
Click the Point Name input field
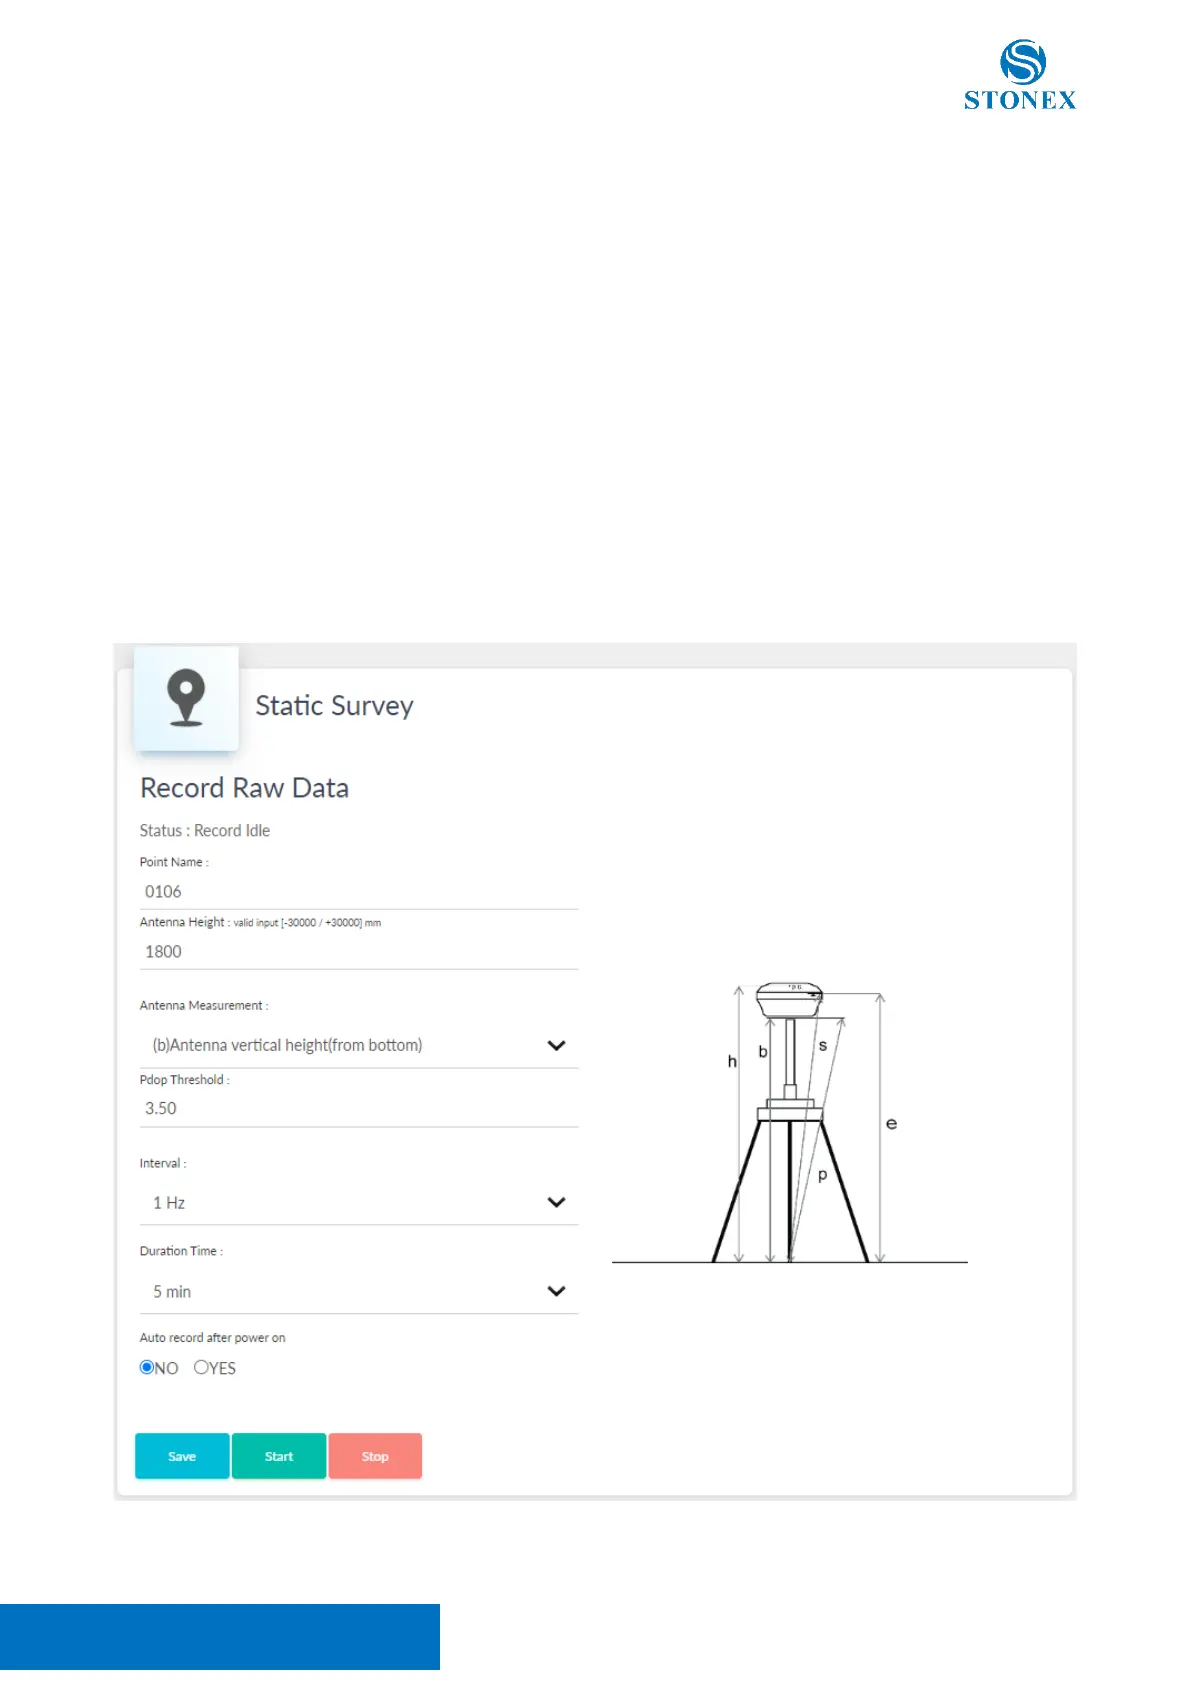point(358,891)
